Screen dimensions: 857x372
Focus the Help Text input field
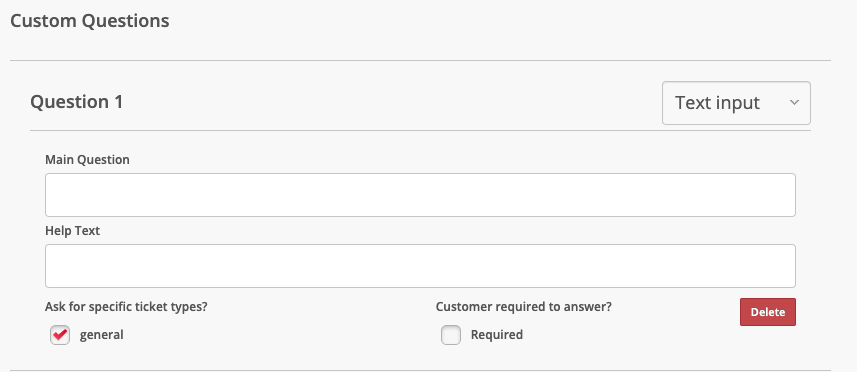tap(420, 266)
